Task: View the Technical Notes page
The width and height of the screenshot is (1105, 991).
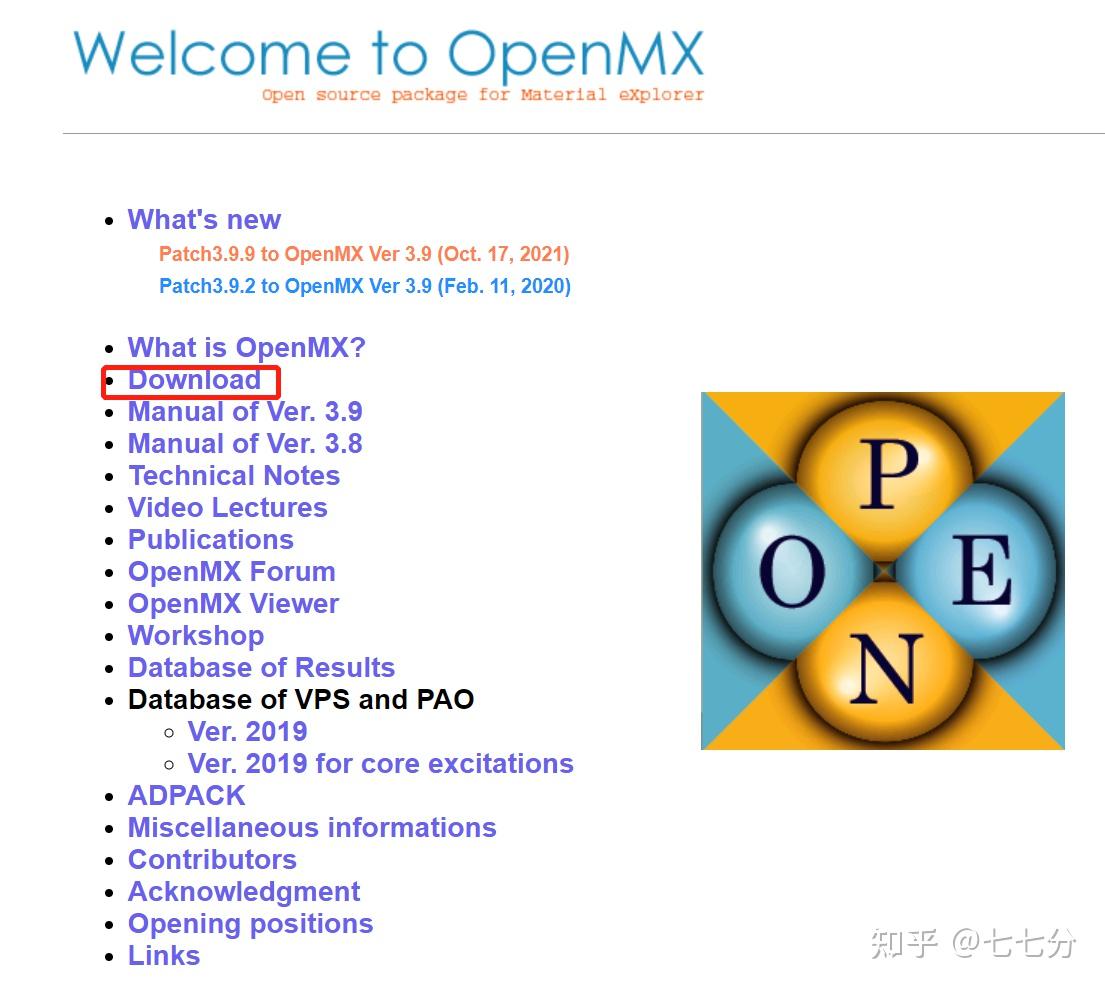Action: tap(234, 475)
